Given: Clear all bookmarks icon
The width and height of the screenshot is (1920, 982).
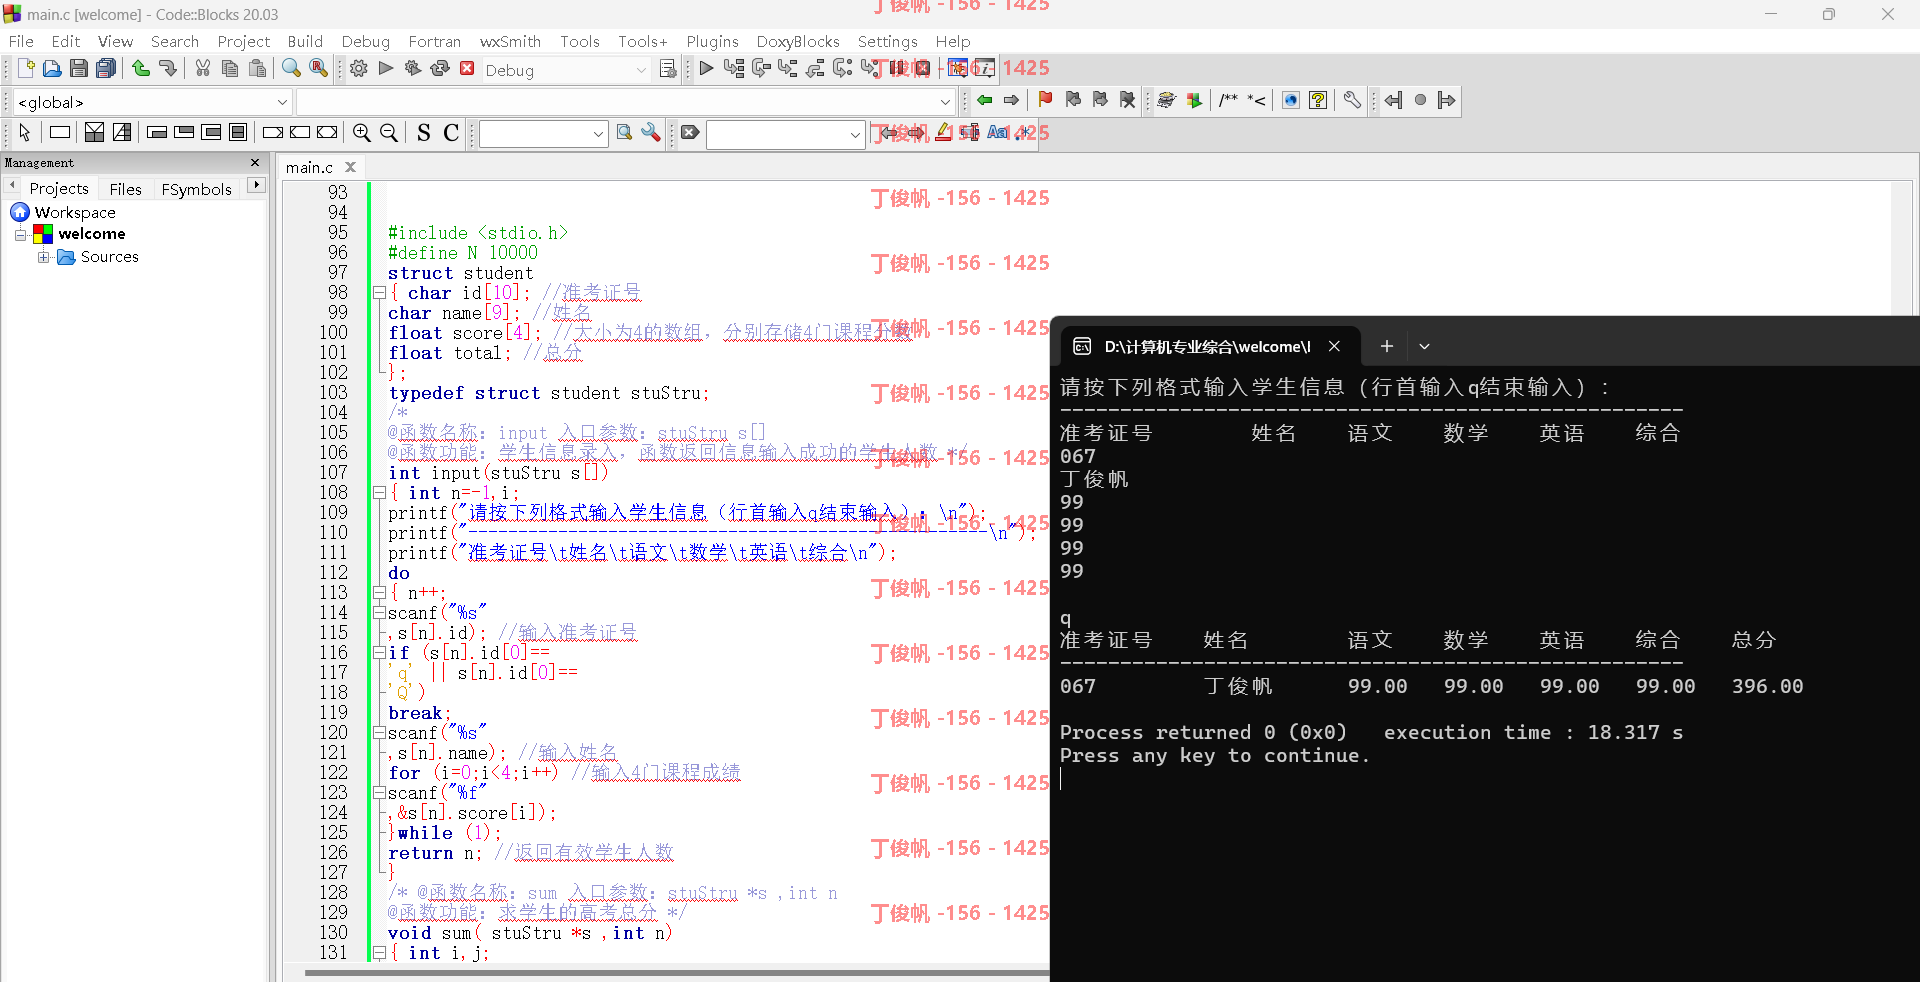Looking at the screenshot, I should click(1128, 100).
